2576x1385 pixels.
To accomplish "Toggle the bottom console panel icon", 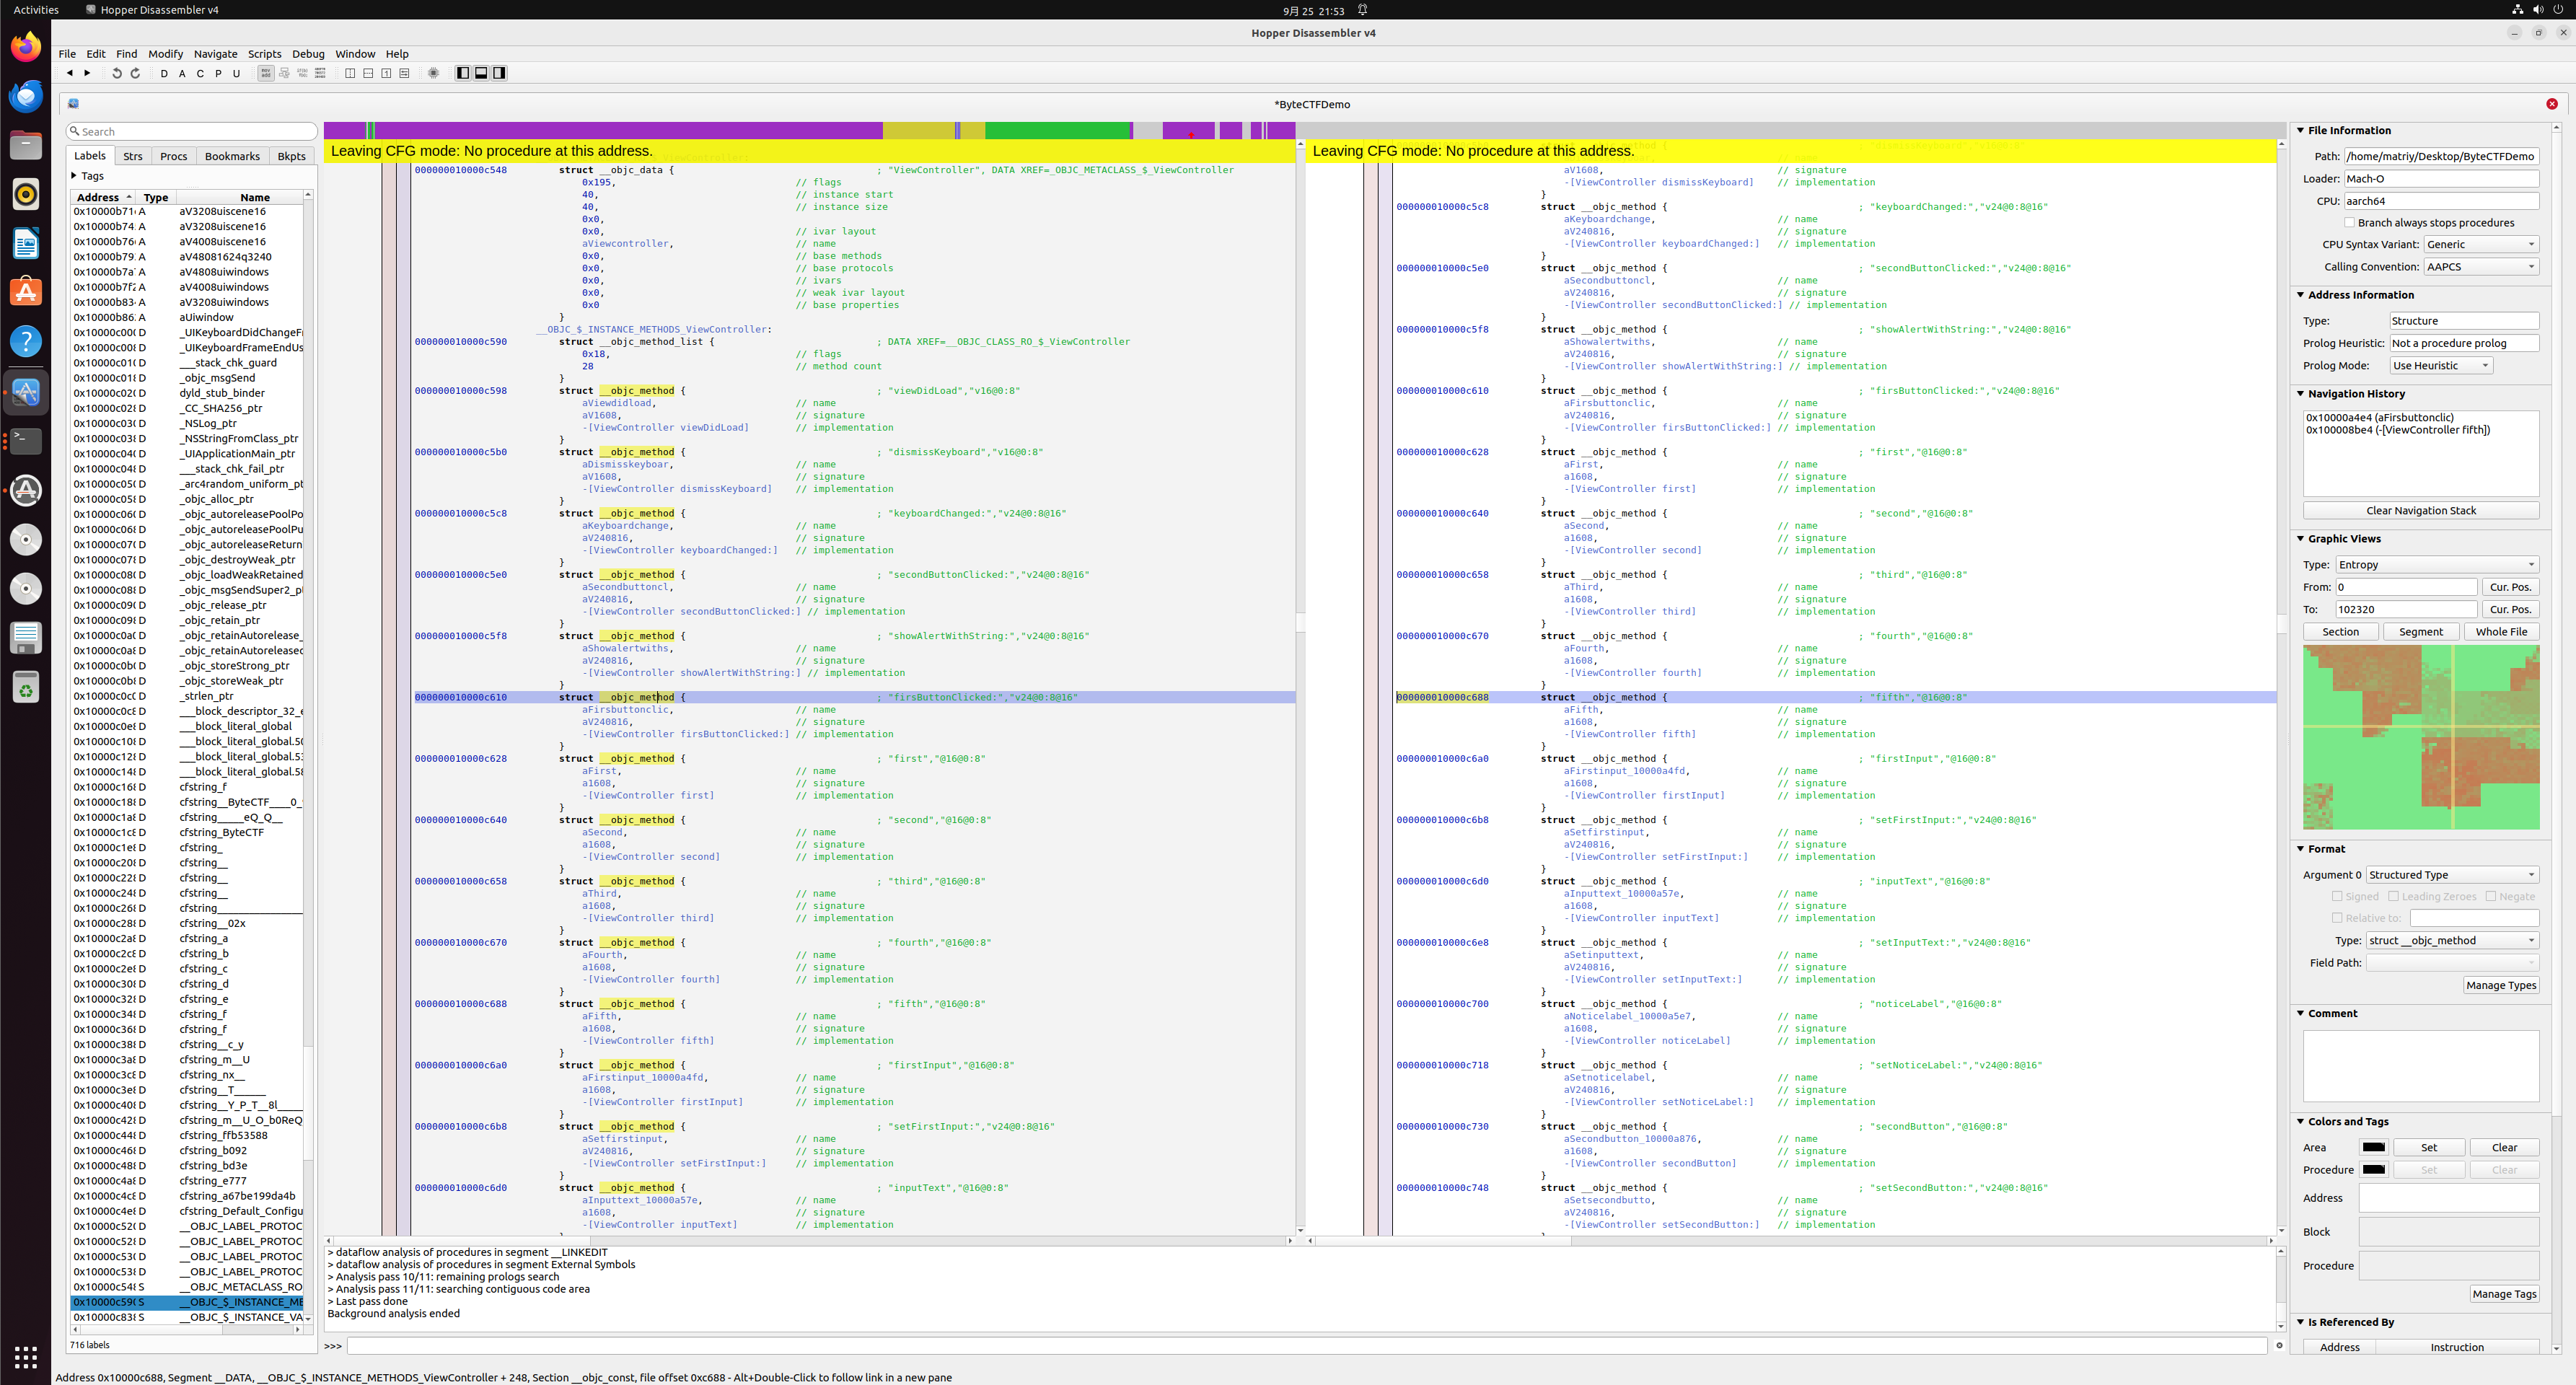I will (481, 73).
